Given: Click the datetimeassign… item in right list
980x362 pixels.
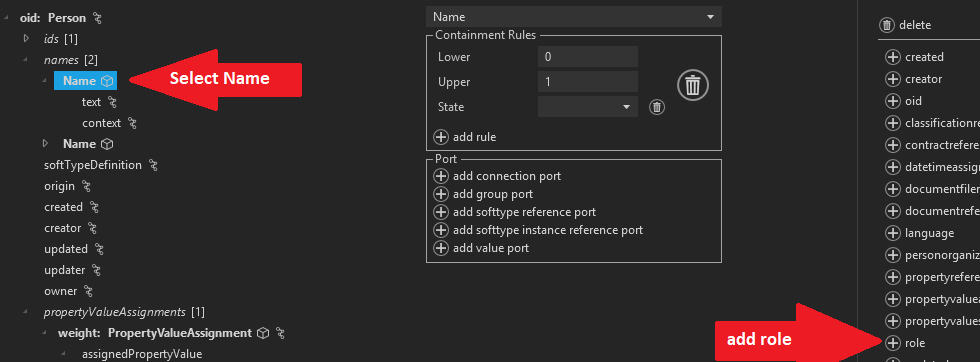Looking at the screenshot, I should click(942, 167).
